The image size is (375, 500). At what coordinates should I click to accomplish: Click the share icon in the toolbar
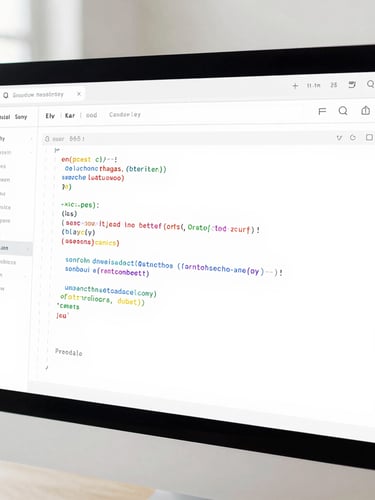pos(366,110)
